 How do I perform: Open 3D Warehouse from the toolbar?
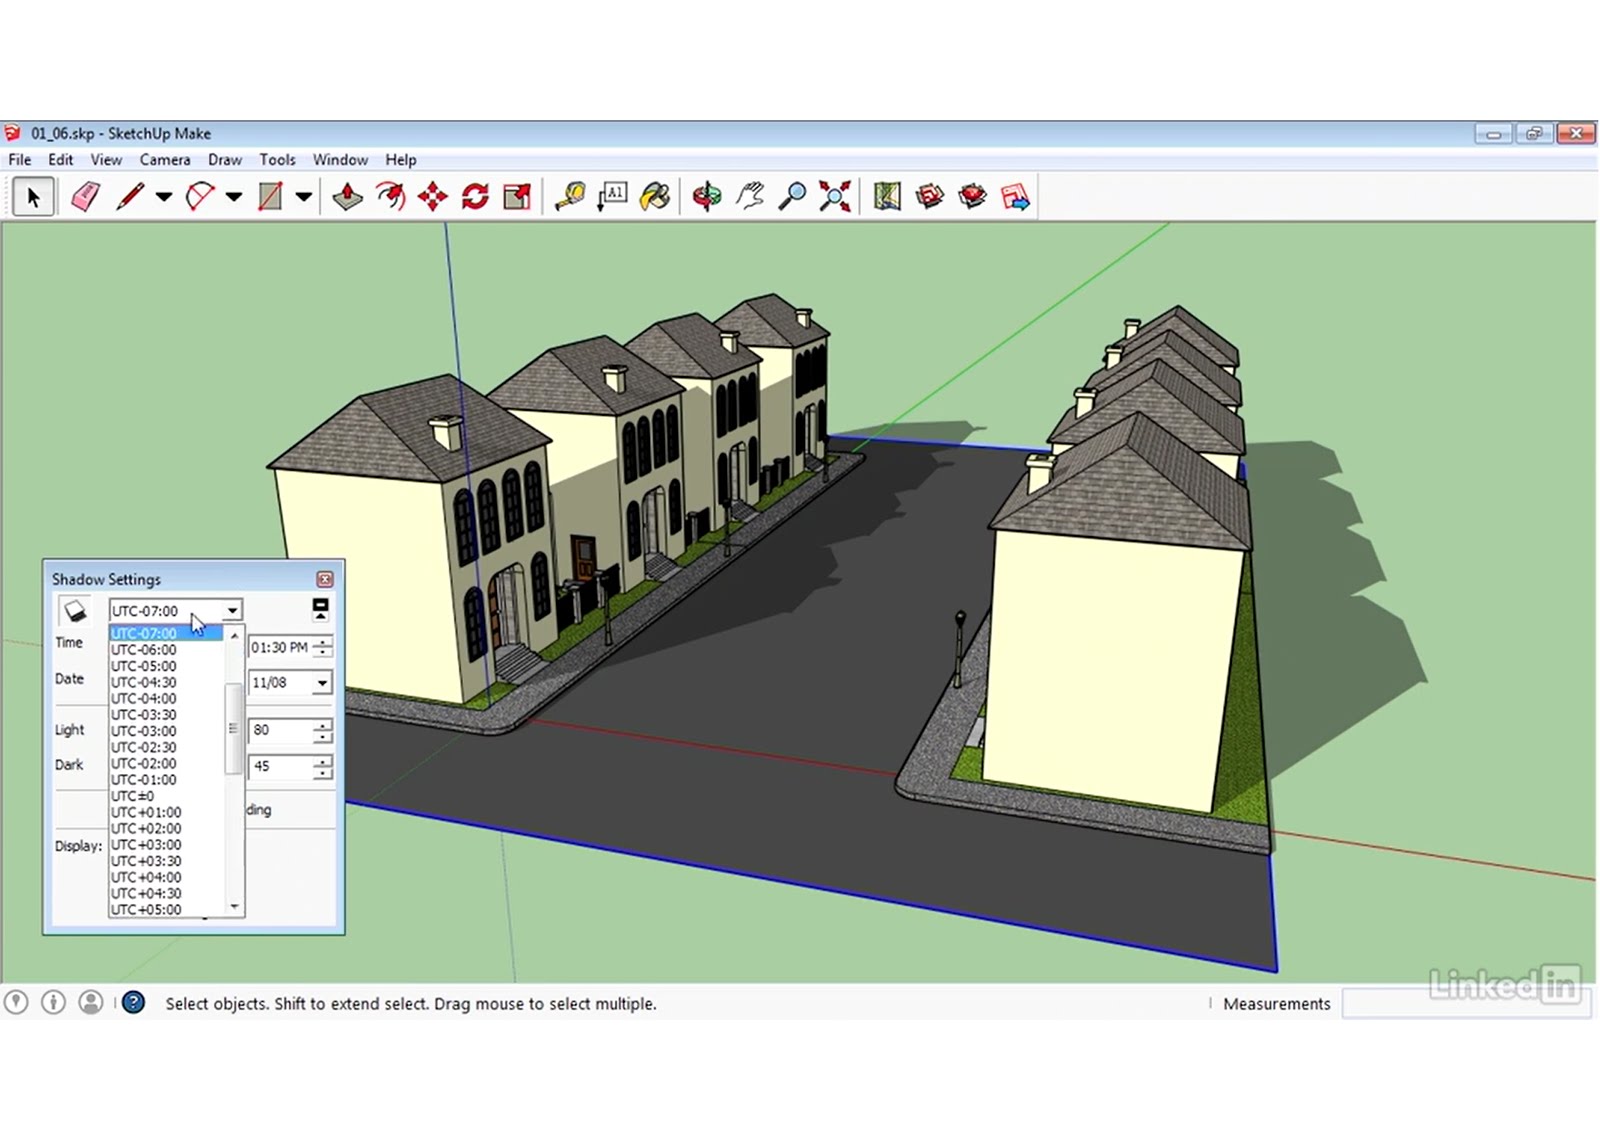click(x=930, y=197)
